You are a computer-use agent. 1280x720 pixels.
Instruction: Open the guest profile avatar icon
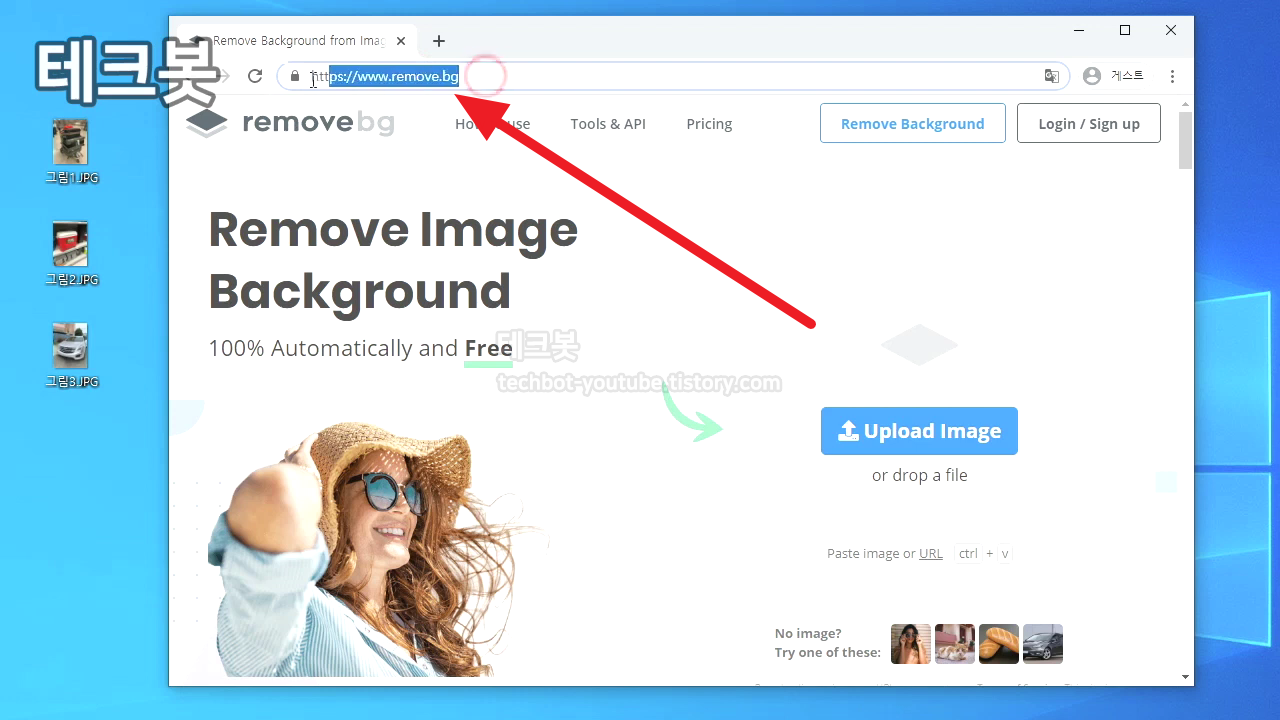click(x=1092, y=76)
